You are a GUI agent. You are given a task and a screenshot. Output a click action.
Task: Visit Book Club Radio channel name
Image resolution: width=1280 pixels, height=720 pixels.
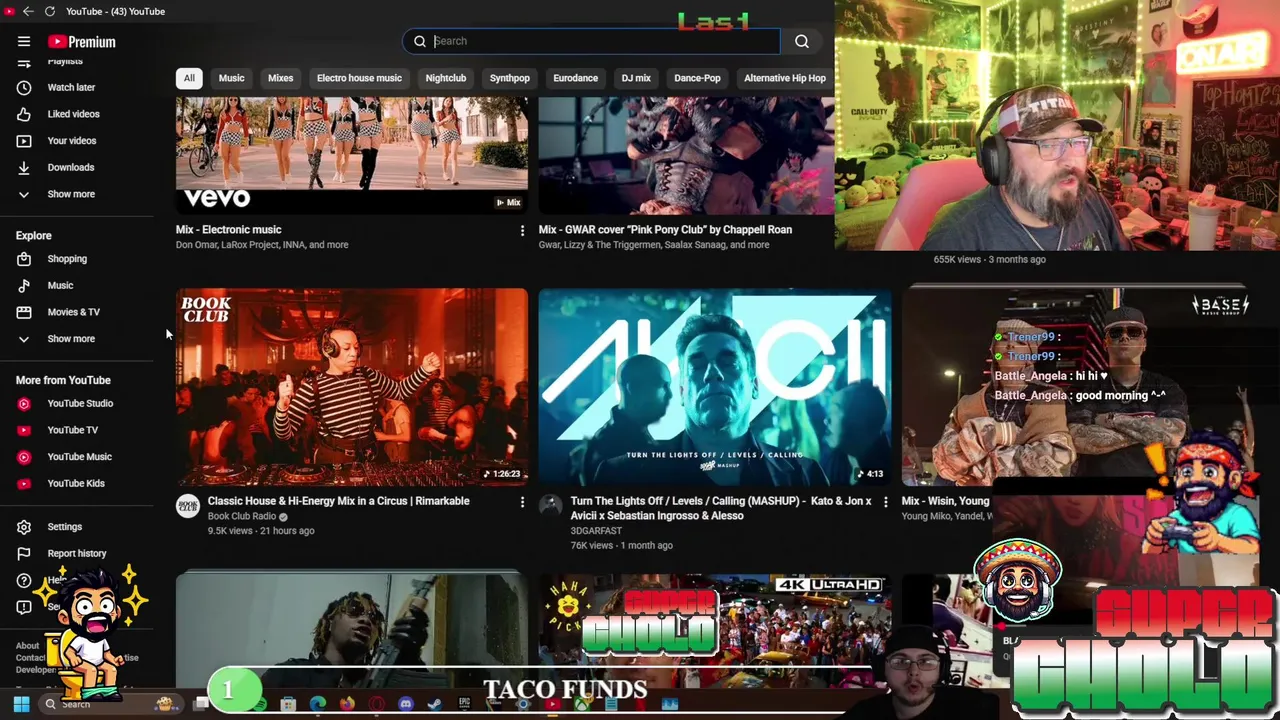tap(241, 516)
